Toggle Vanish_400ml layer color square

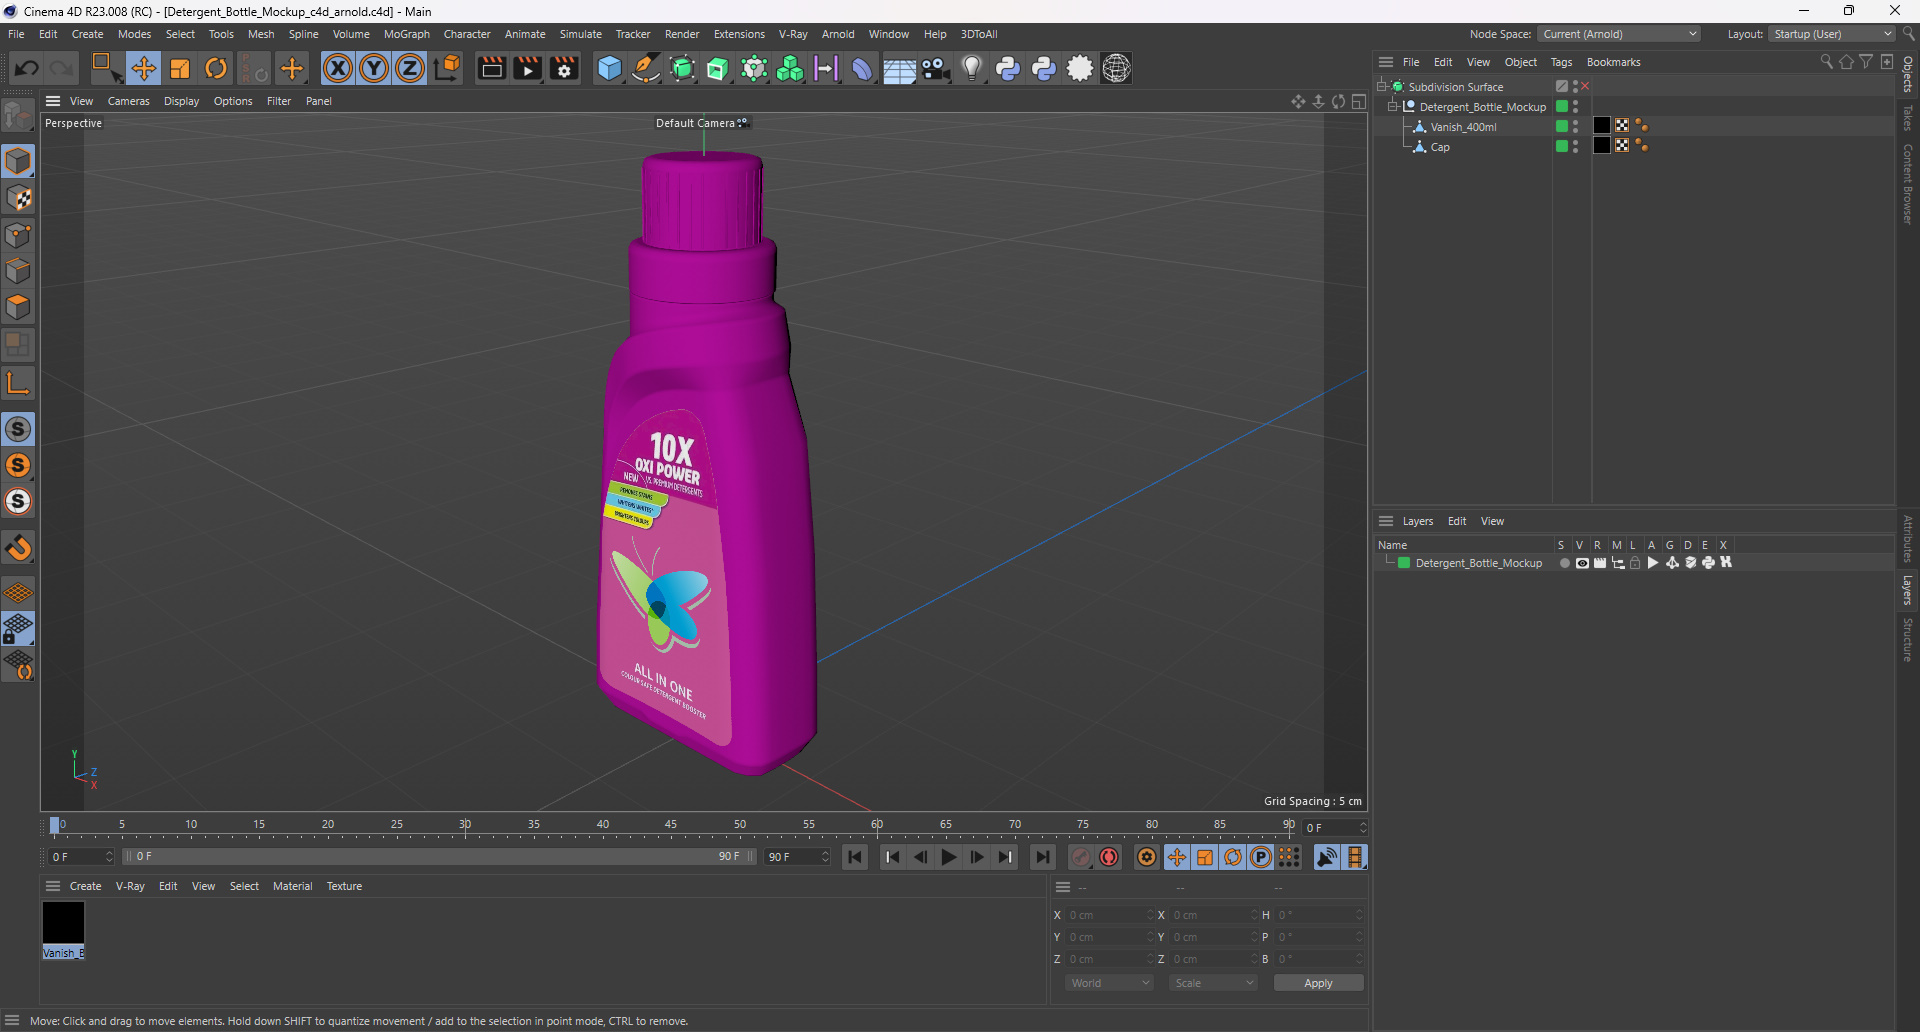click(x=1562, y=127)
